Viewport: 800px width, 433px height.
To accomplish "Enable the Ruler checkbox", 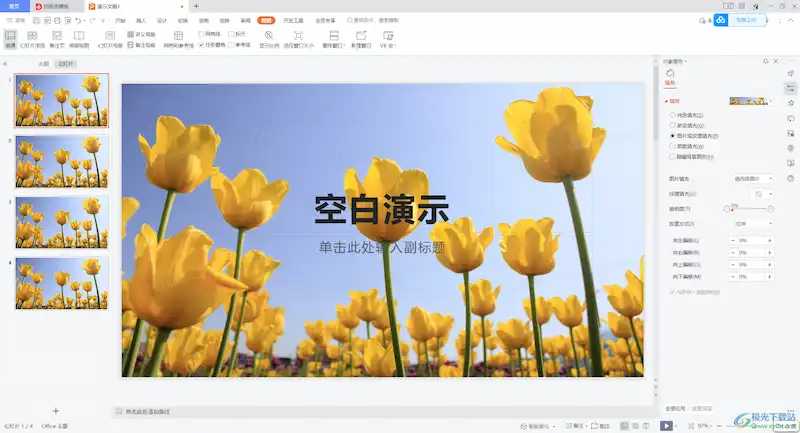I will [231, 34].
